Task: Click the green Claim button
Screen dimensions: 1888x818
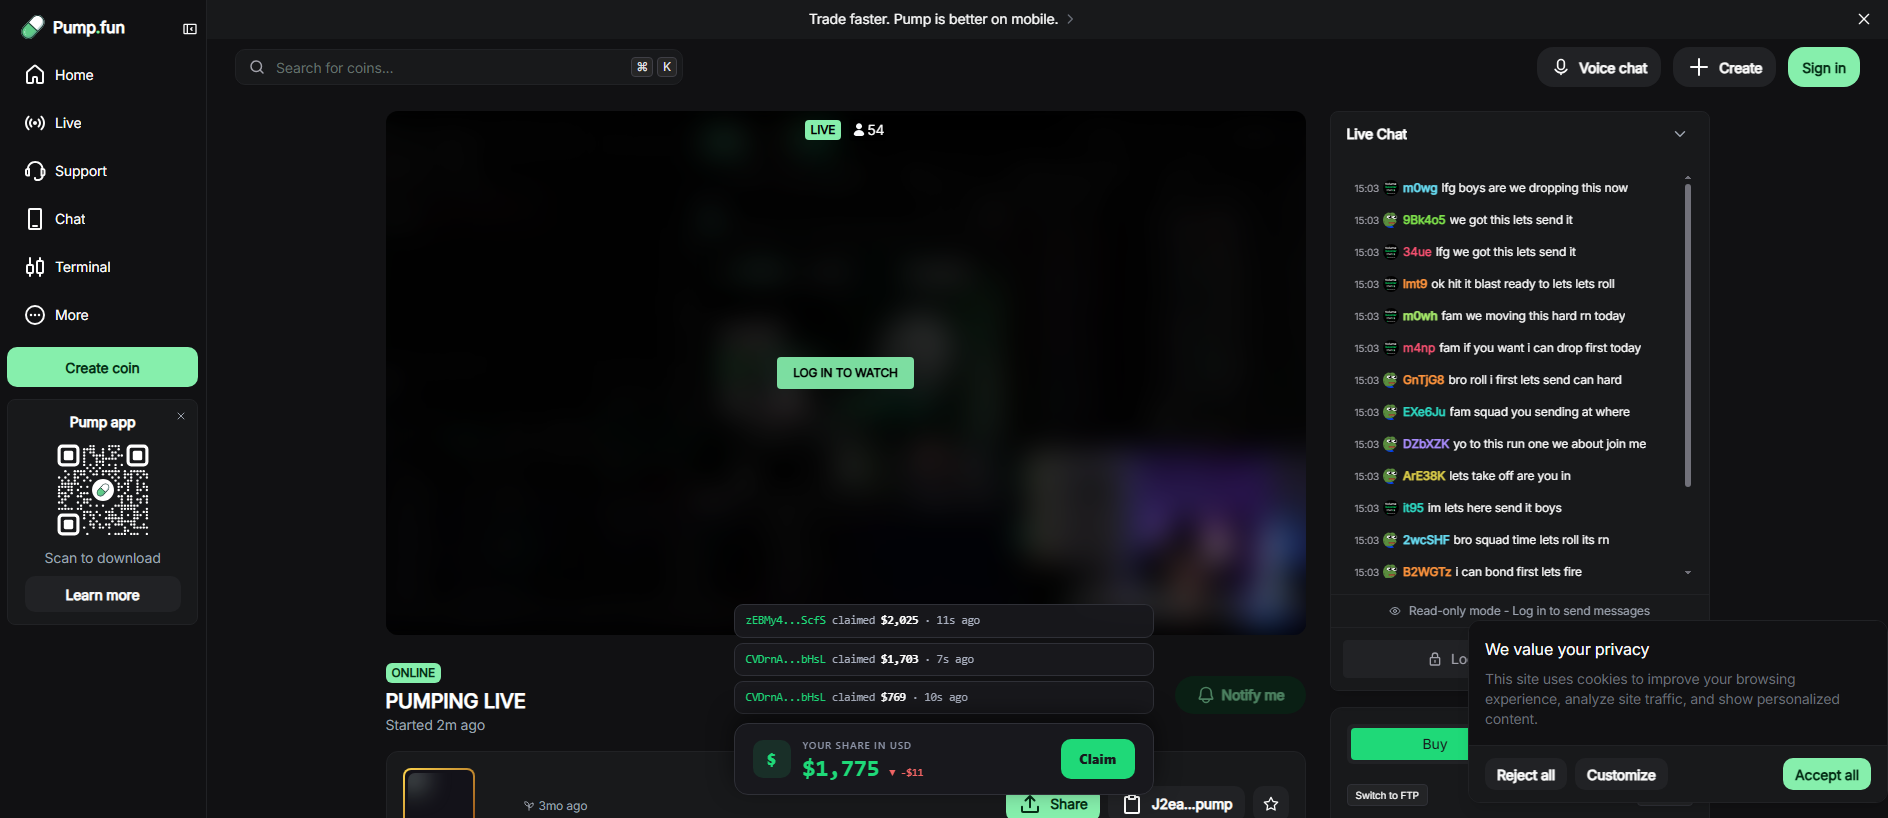Action: (x=1098, y=759)
